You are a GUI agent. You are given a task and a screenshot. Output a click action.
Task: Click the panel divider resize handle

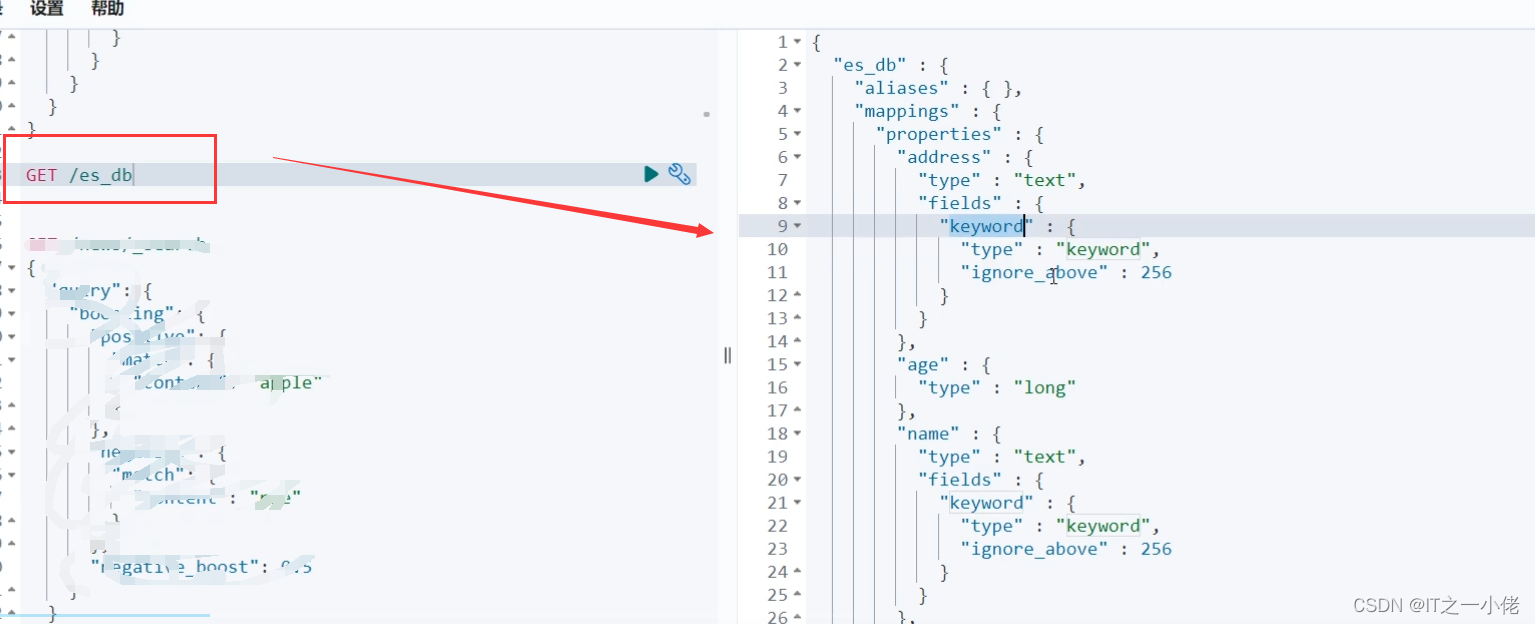pyautogui.click(x=727, y=355)
